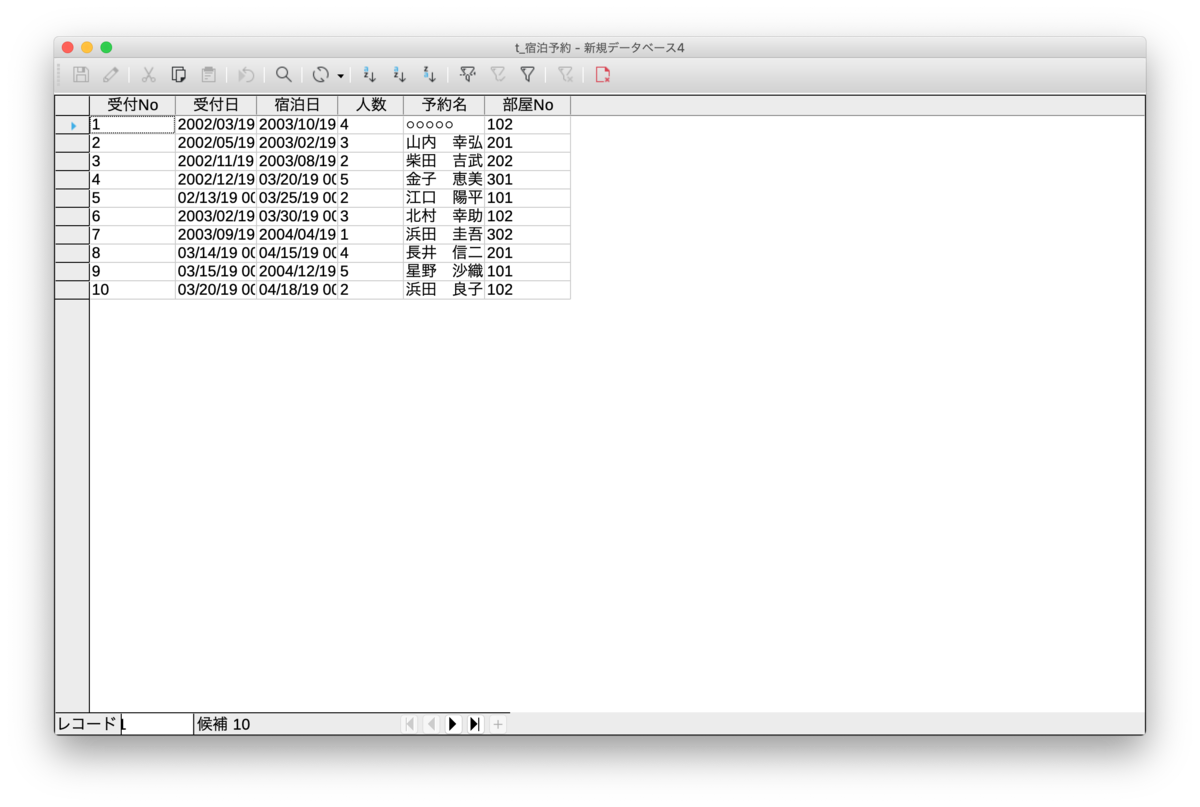Viewport: 1200px width, 807px height.
Task: Click the new record plus button
Action: point(498,724)
